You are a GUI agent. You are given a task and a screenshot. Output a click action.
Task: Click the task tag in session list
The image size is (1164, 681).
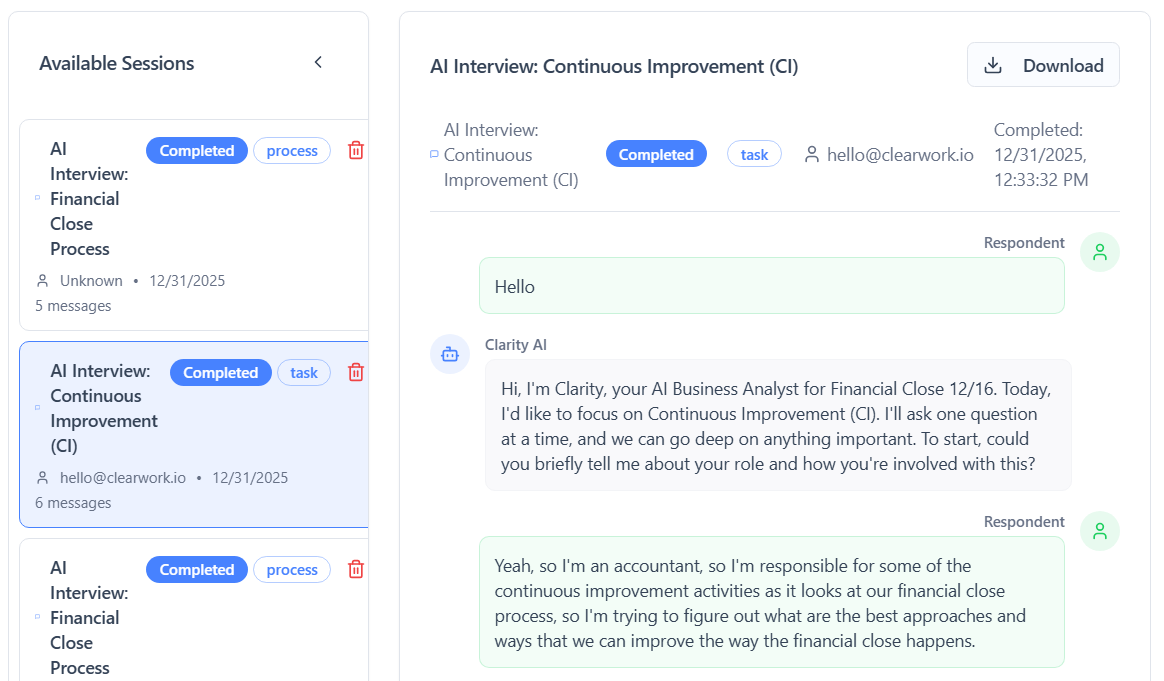[304, 373]
